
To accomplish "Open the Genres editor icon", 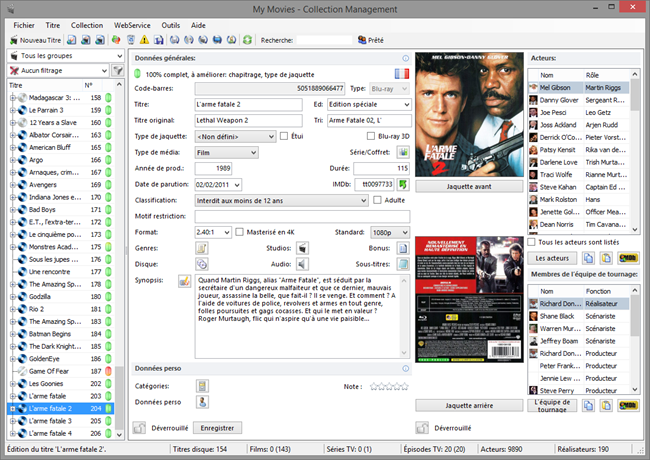I will tap(202, 248).
